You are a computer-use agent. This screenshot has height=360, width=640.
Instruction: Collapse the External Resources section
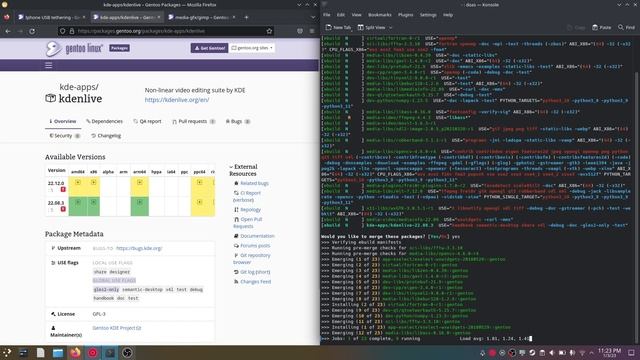243,170
